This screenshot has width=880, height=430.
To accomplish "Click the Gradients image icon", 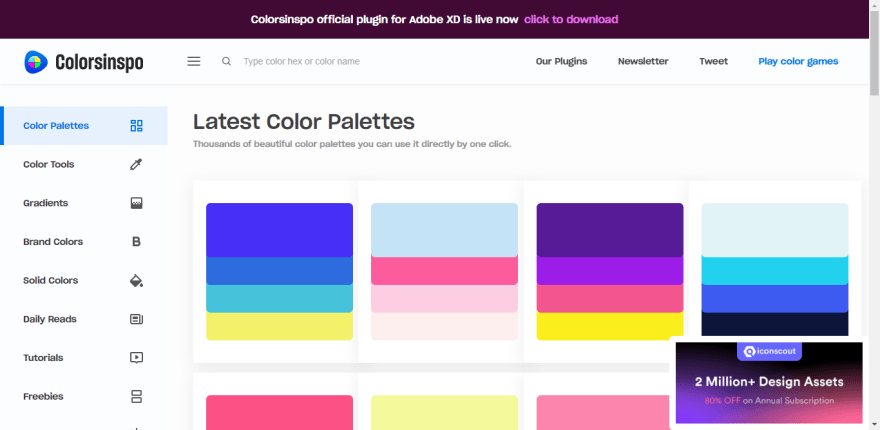I will pos(136,203).
